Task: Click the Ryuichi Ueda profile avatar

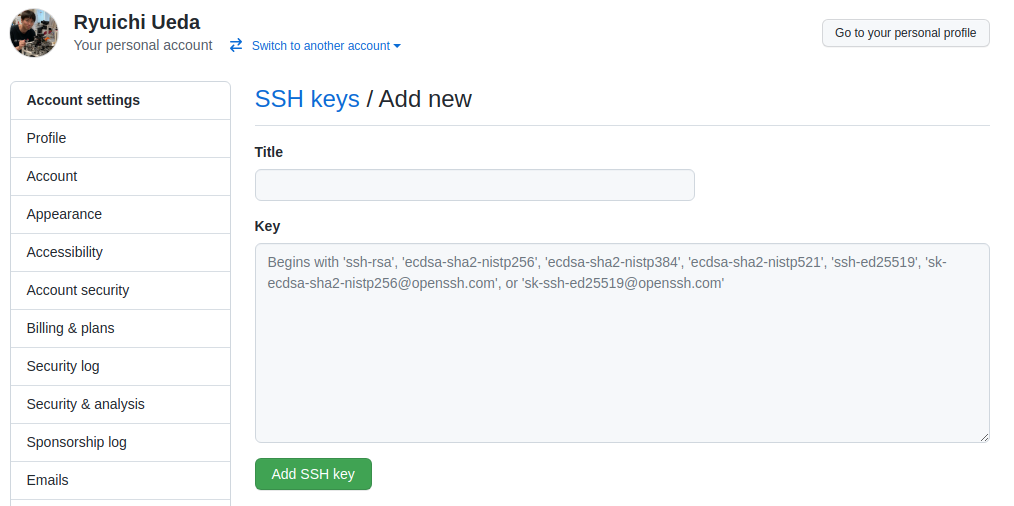Action: point(34,33)
